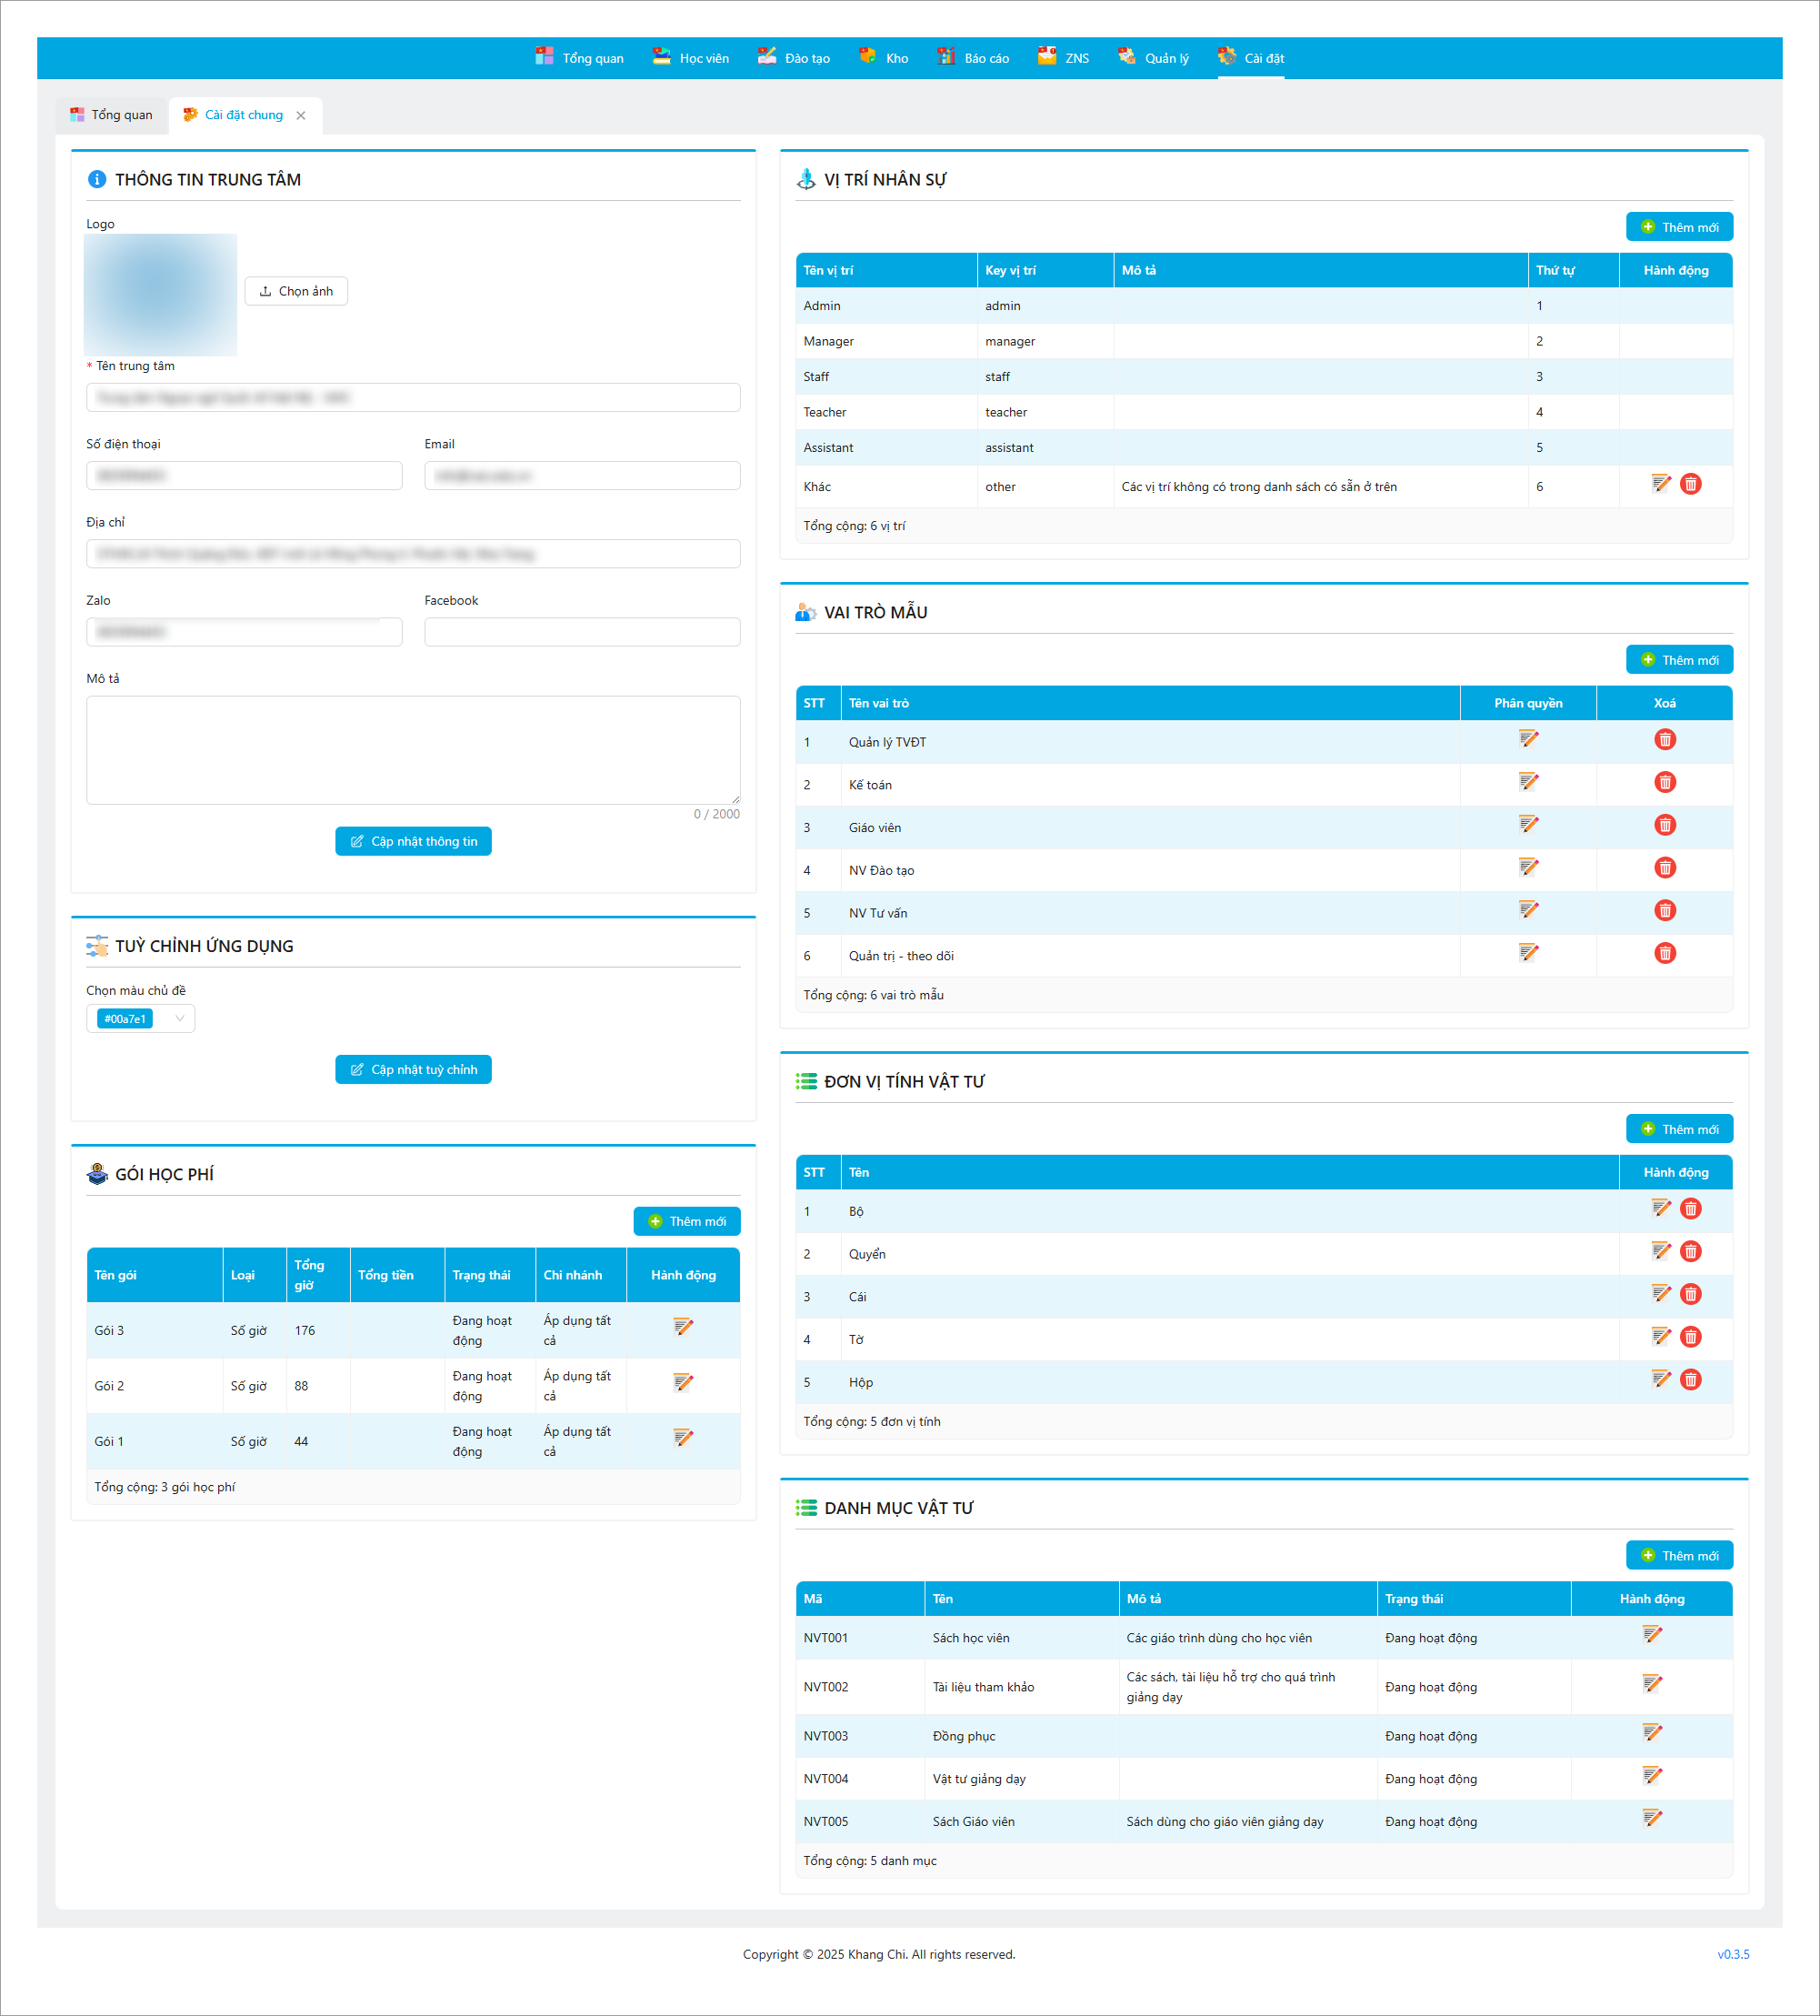Image resolution: width=1820 pixels, height=2016 pixels.
Task: Edit the NVT003 Đồng phục category
Action: point(1652,1734)
